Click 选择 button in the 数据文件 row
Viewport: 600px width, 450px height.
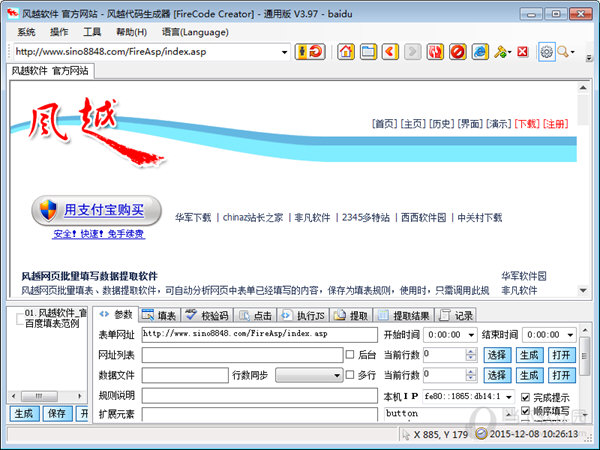point(497,375)
